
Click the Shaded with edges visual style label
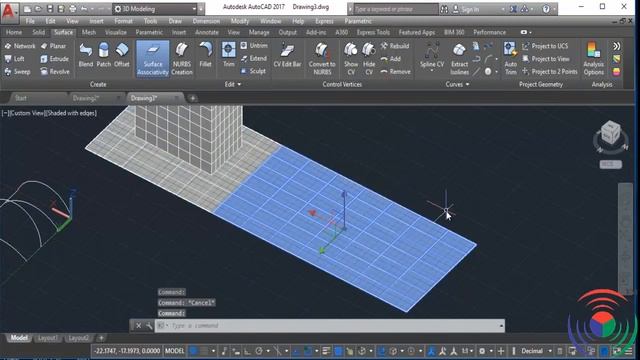coord(71,113)
